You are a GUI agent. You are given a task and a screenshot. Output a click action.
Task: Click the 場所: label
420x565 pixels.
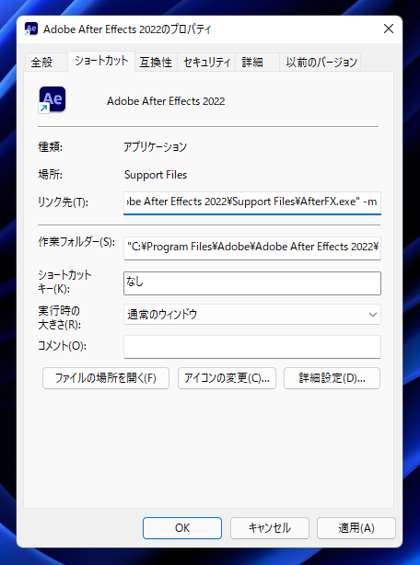coord(50,175)
